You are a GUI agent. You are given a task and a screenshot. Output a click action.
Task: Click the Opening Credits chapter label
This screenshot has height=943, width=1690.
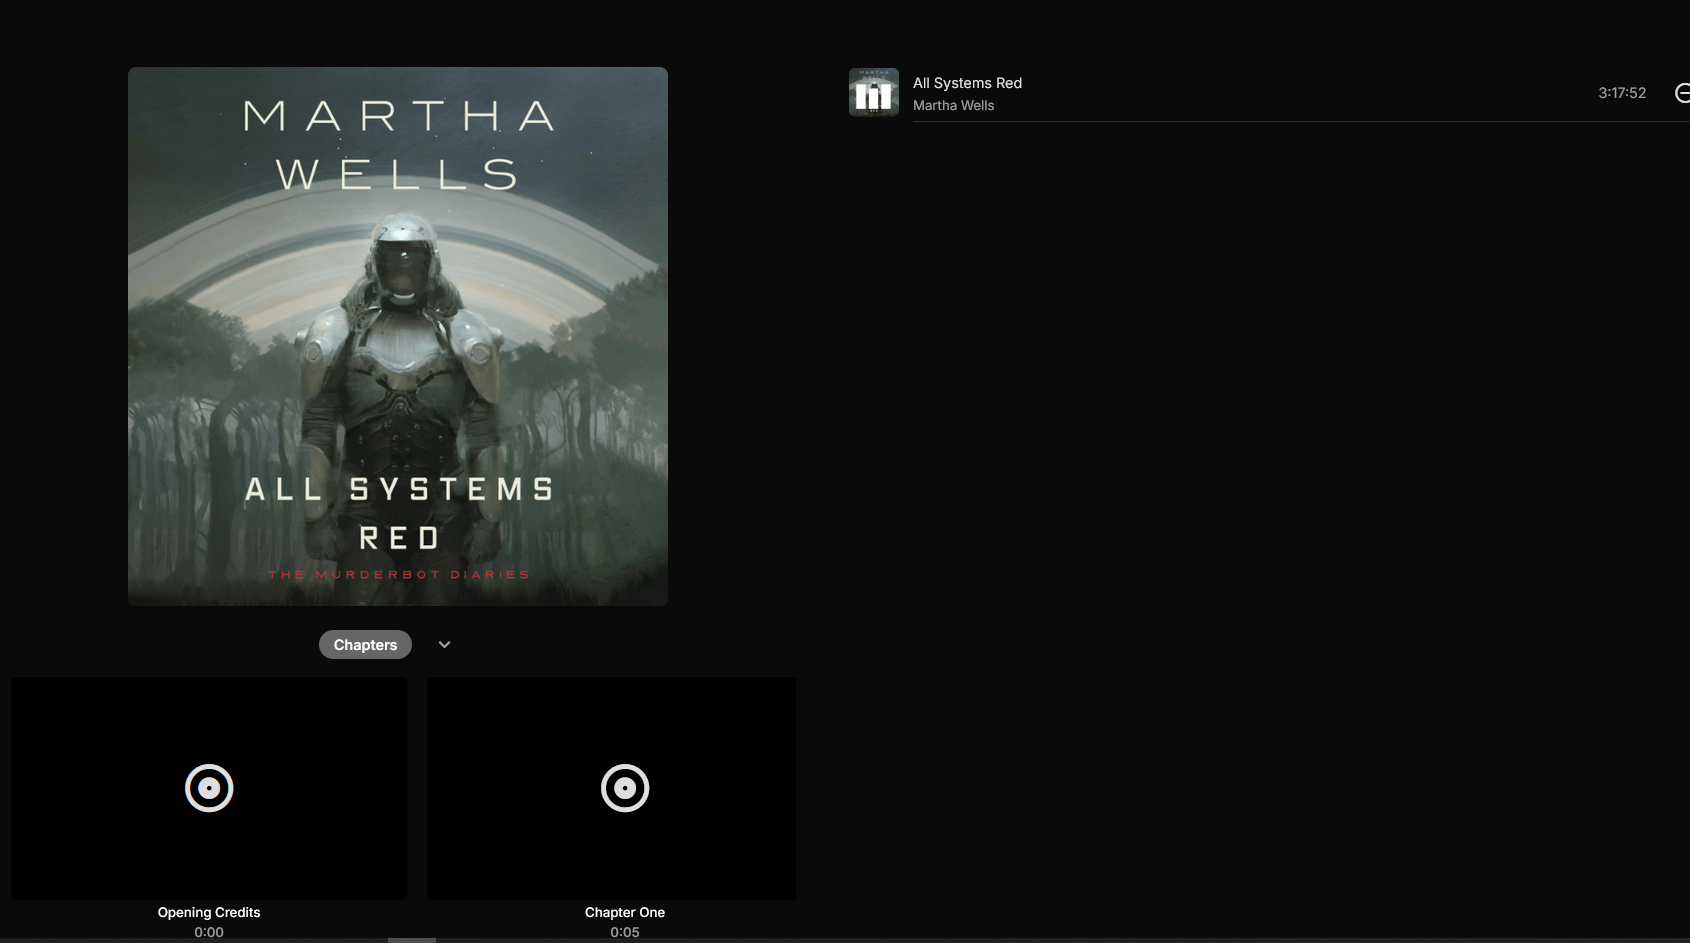coord(209,912)
